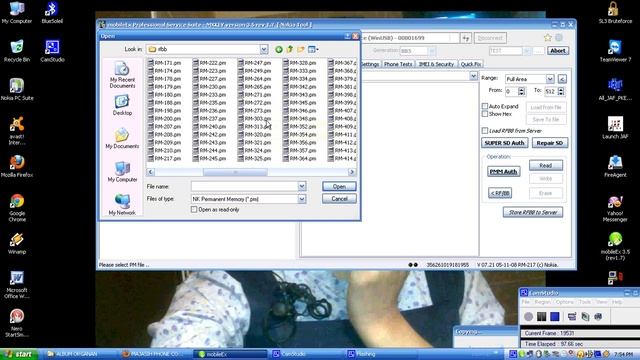Click the < RFBB button
This screenshot has width=640, height=360.
click(x=500, y=193)
